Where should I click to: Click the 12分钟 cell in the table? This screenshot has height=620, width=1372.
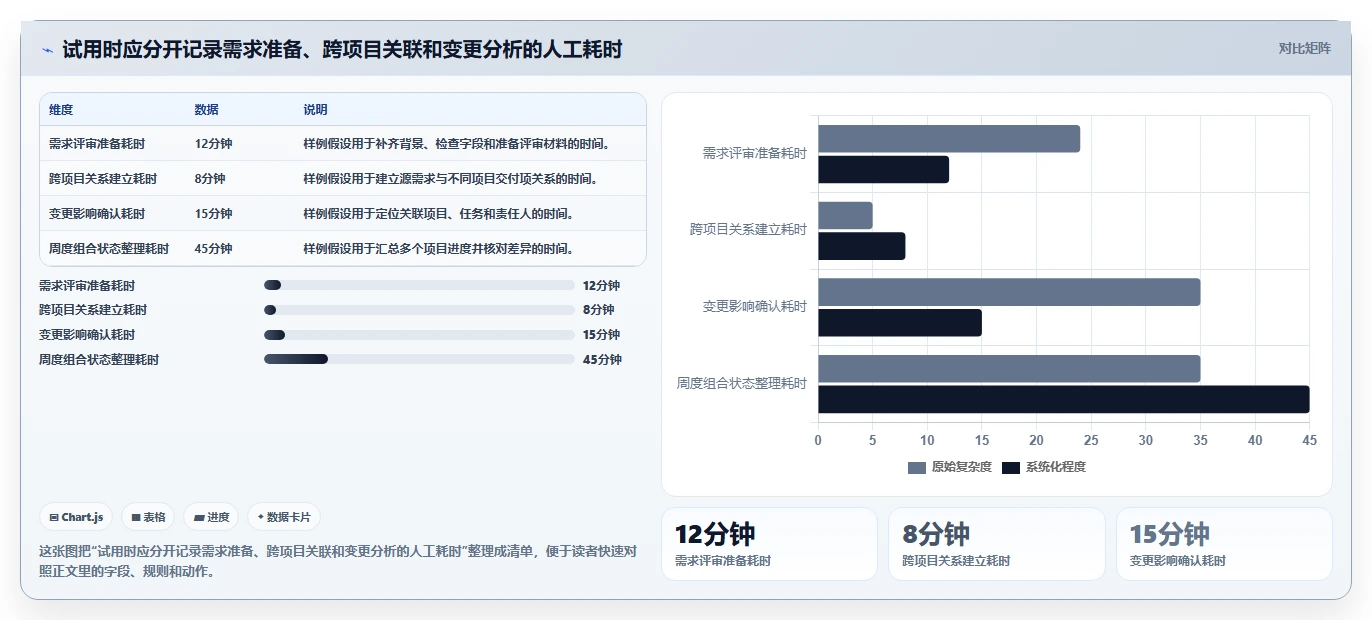213,144
